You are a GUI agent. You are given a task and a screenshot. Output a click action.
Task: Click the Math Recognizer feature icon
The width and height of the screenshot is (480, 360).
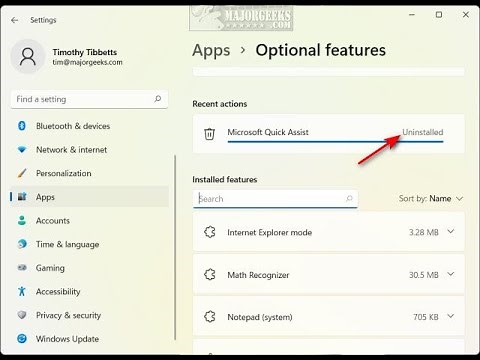210,275
